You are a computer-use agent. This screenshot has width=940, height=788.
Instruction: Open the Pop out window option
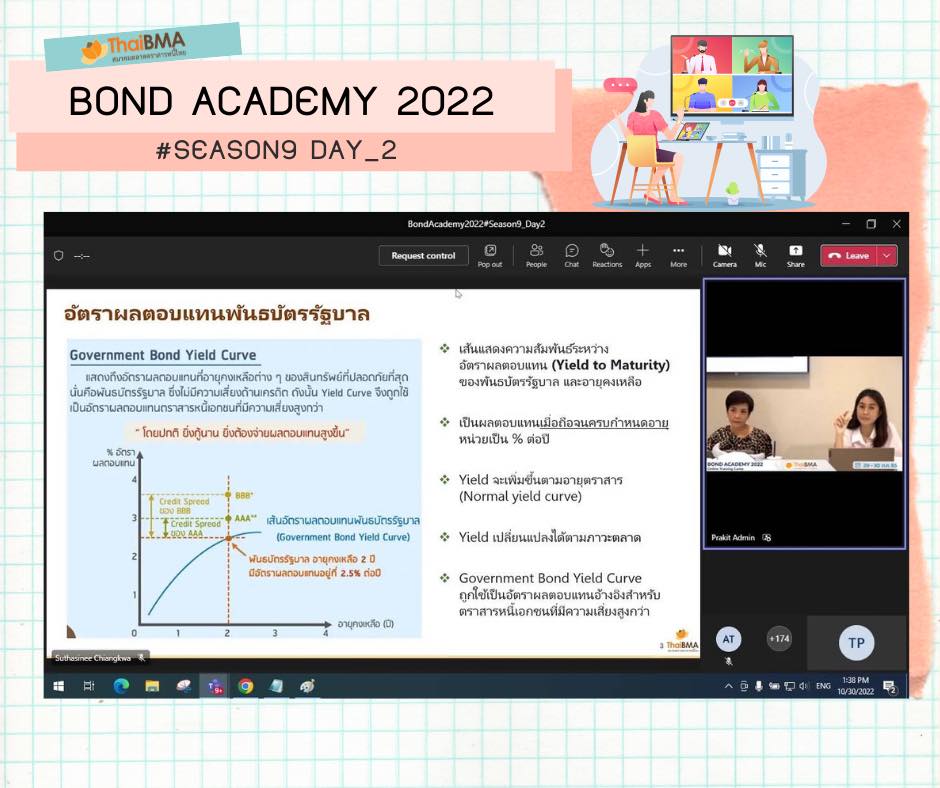coord(490,255)
